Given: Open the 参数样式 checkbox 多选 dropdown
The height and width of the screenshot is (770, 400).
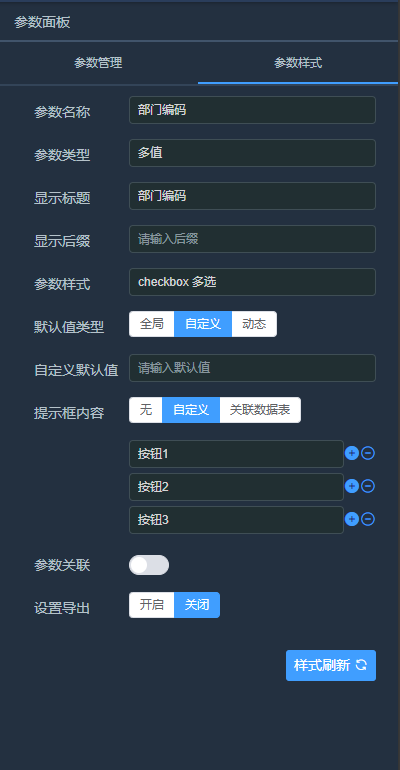Looking at the screenshot, I should [x=252, y=282].
